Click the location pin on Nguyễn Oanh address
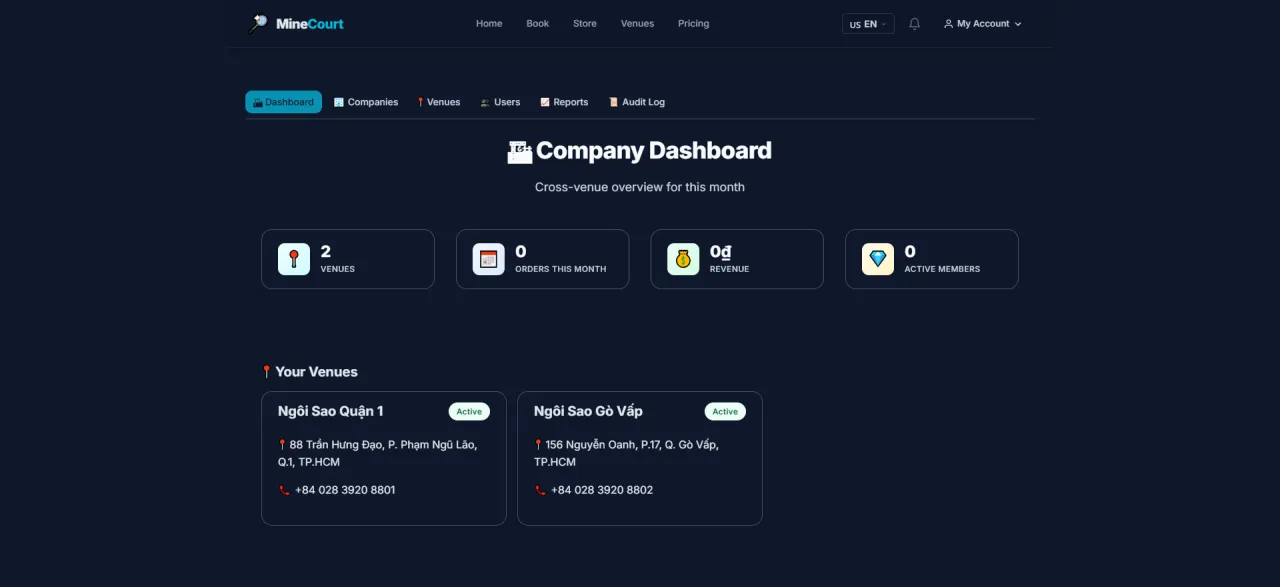Screen dimensions: 1280x587 539,445
